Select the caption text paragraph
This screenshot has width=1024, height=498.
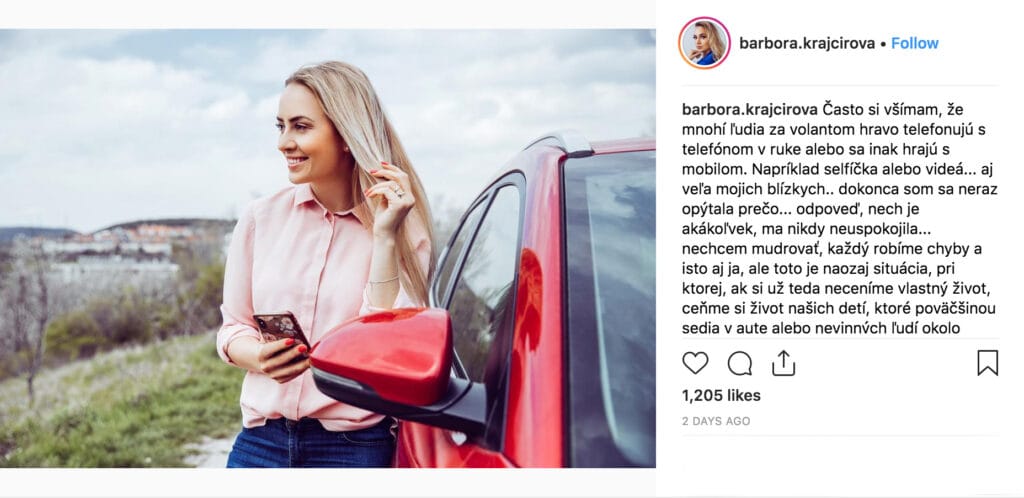[x=840, y=219]
